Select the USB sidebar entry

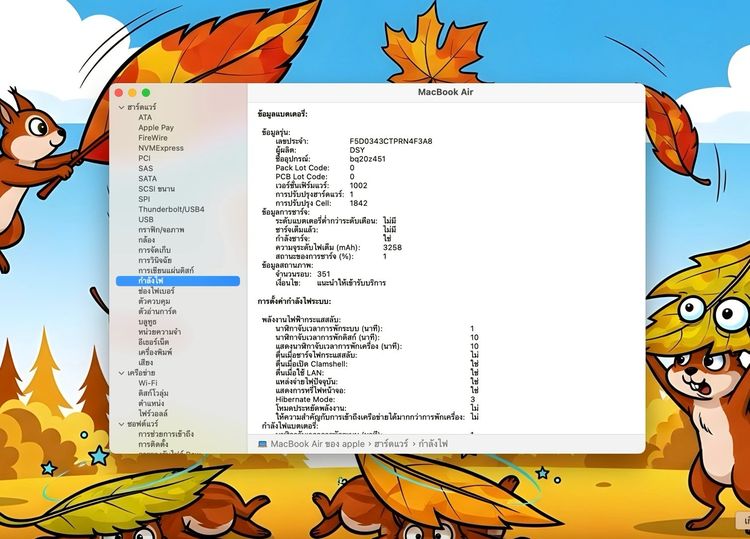pos(146,220)
